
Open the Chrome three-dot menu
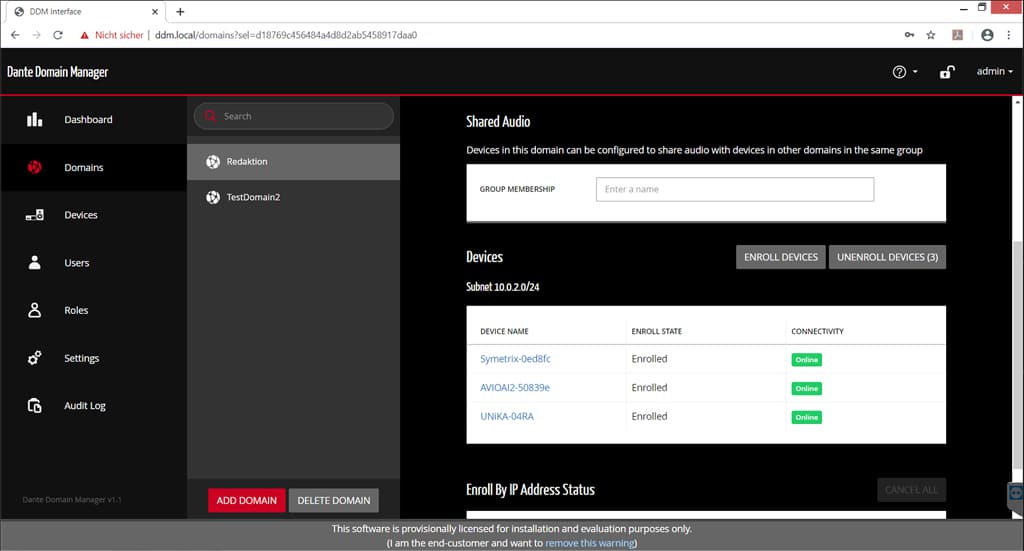[1009, 35]
